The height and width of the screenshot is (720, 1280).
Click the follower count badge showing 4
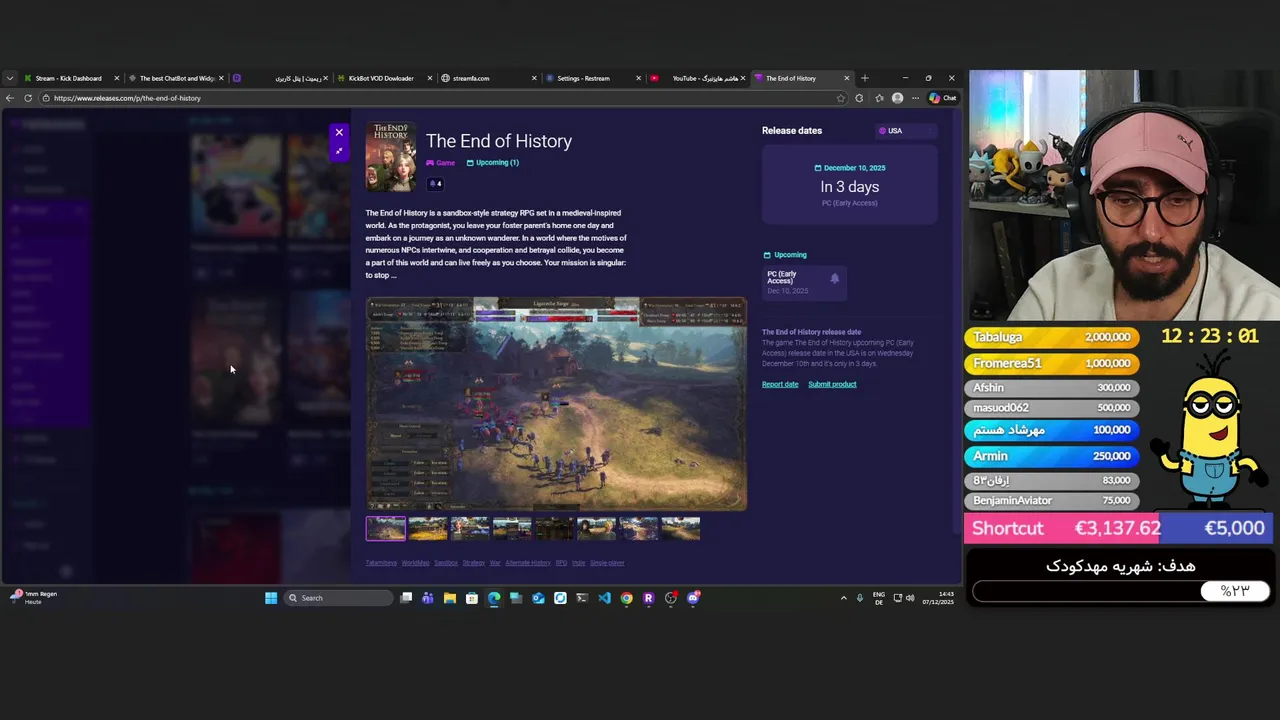click(435, 184)
